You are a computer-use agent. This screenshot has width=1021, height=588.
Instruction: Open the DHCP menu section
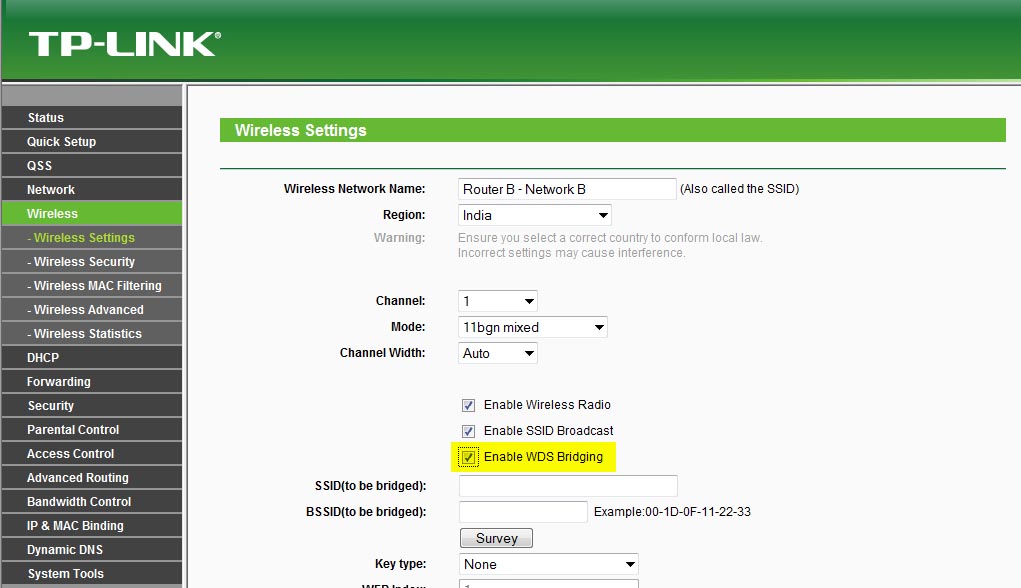[92, 358]
